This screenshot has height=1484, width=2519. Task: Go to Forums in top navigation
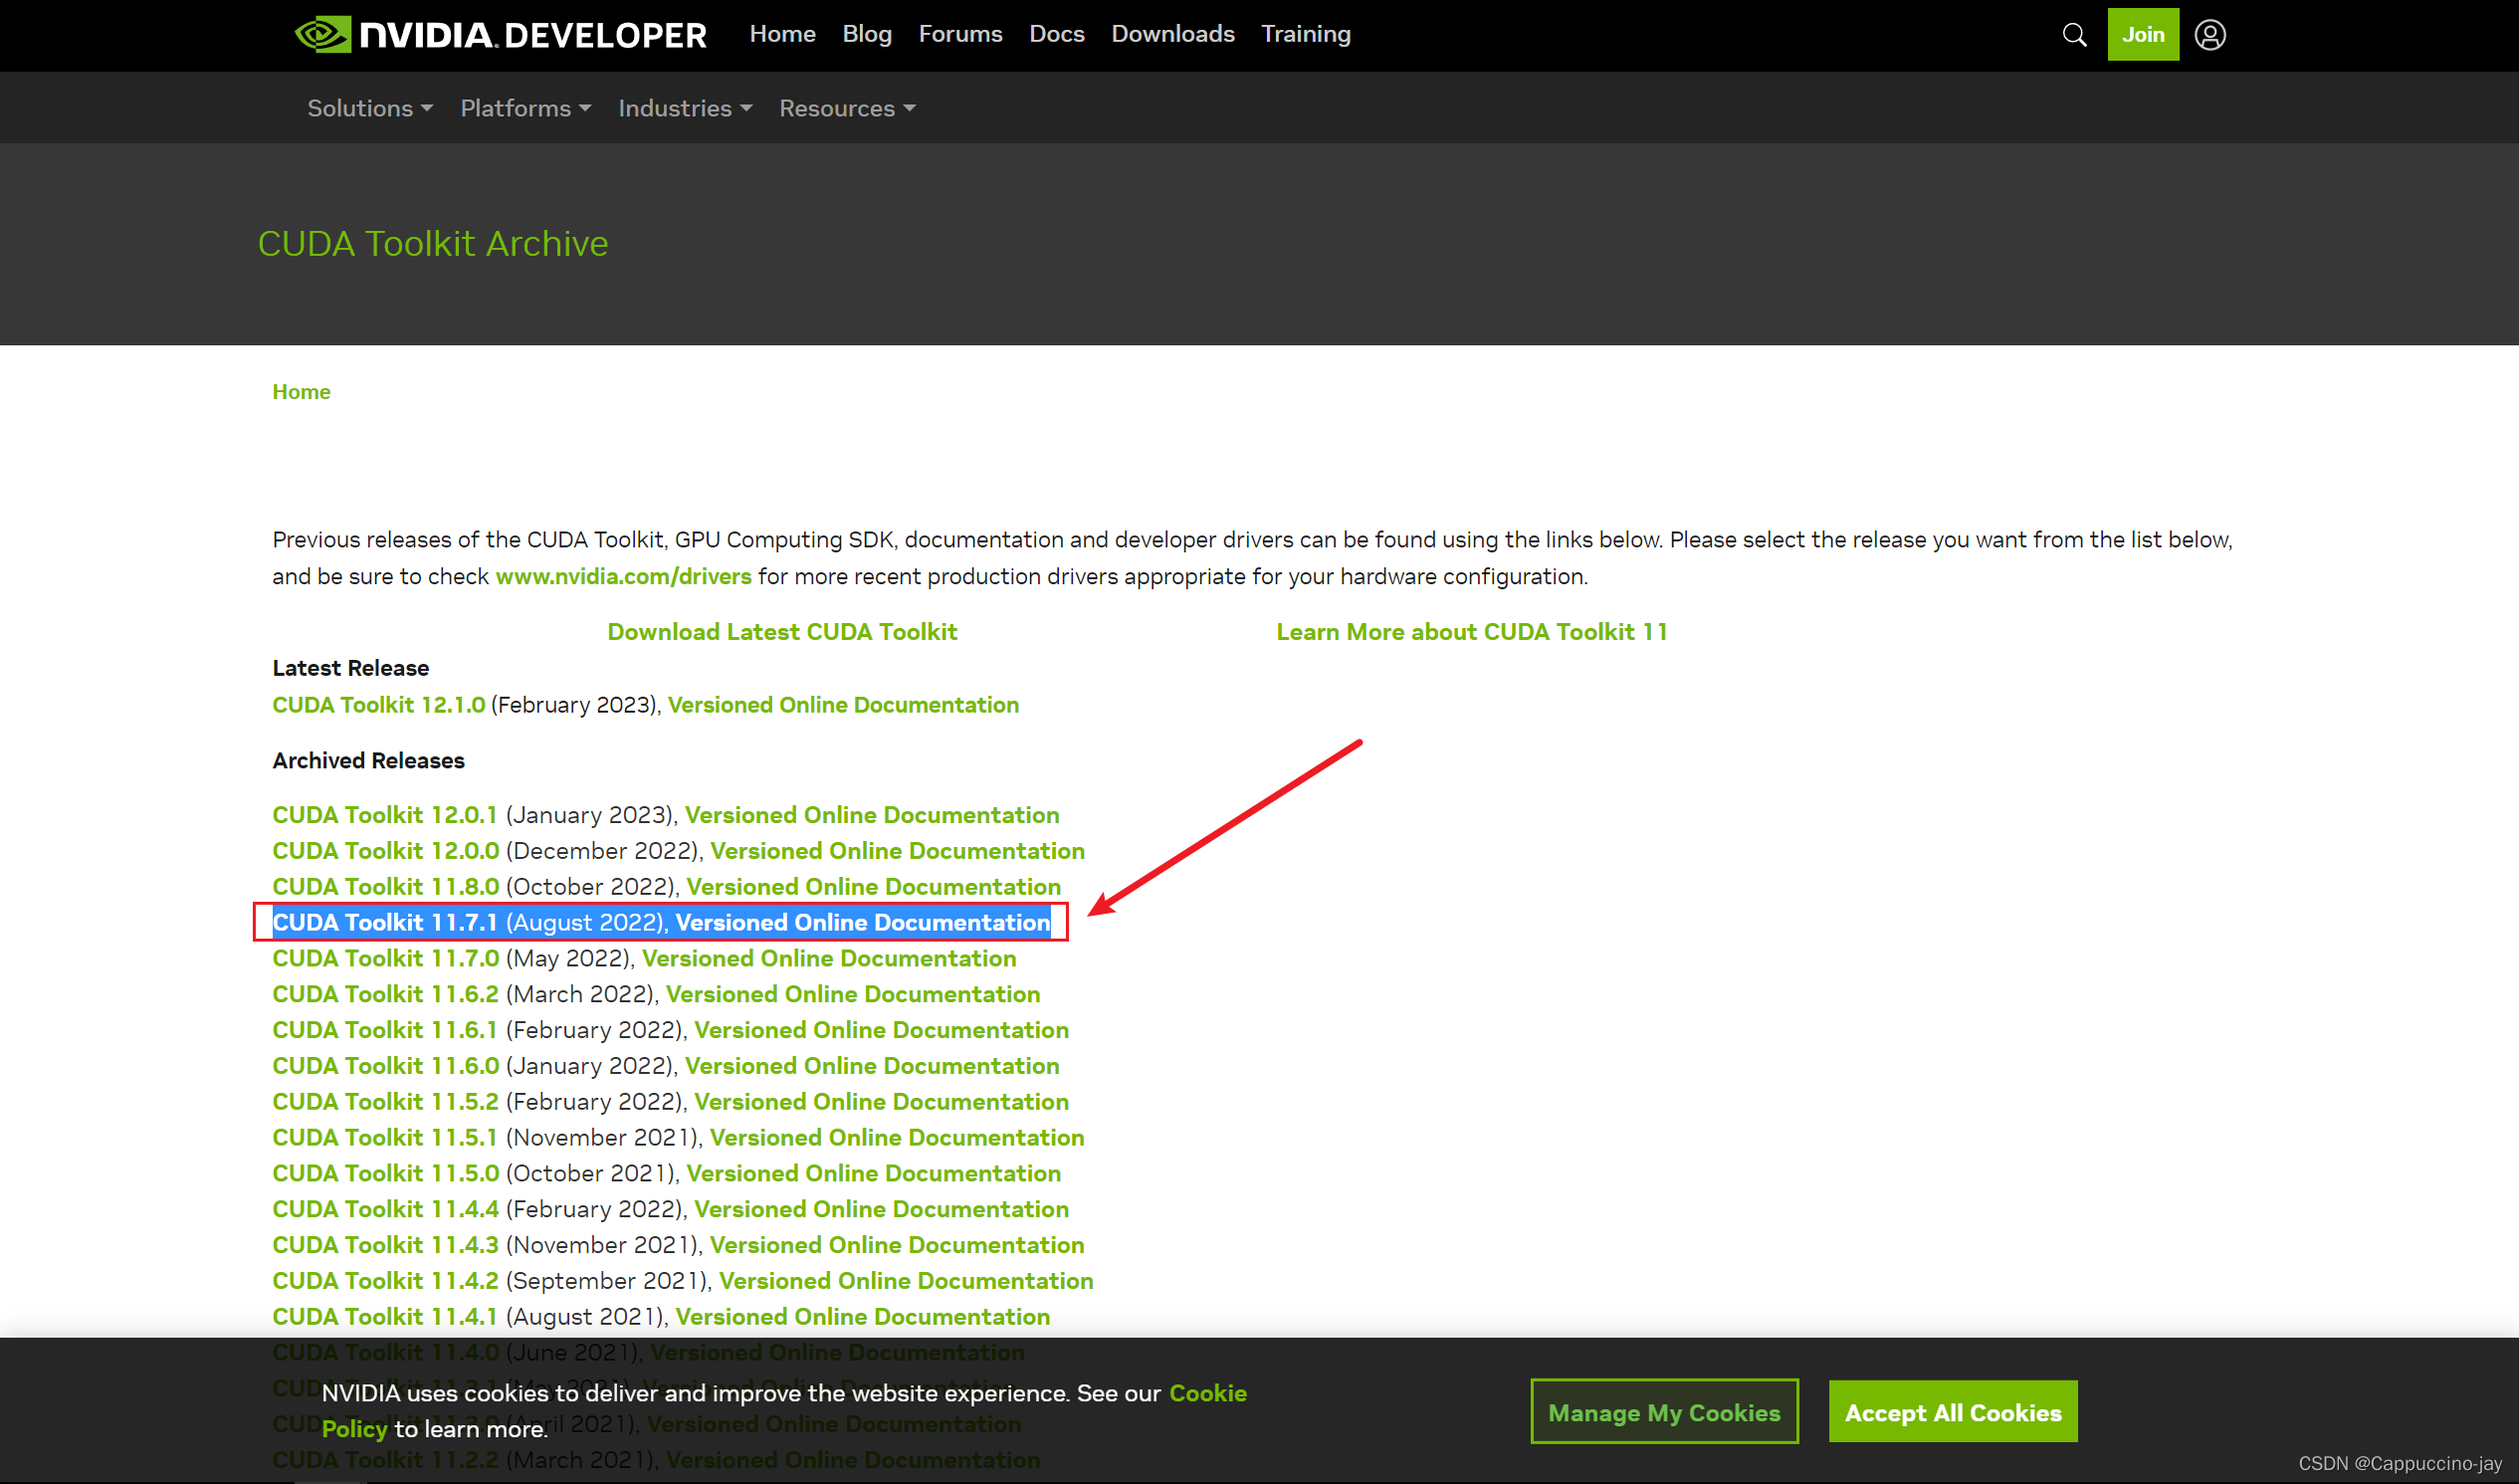click(960, 34)
